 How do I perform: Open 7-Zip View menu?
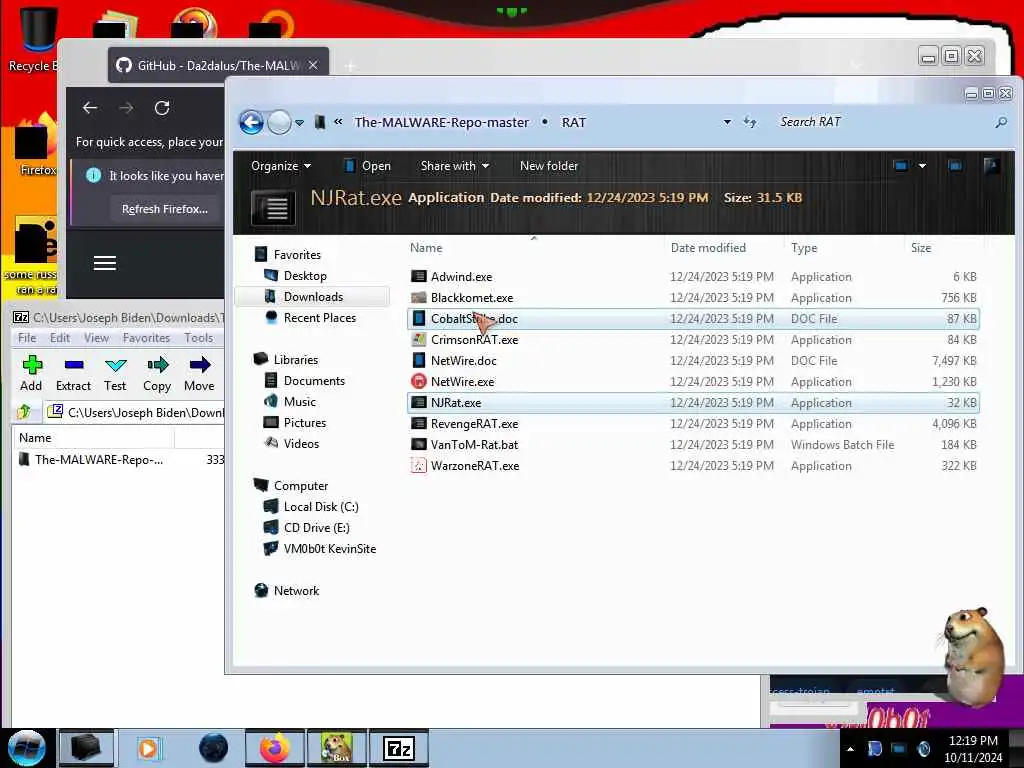click(96, 338)
